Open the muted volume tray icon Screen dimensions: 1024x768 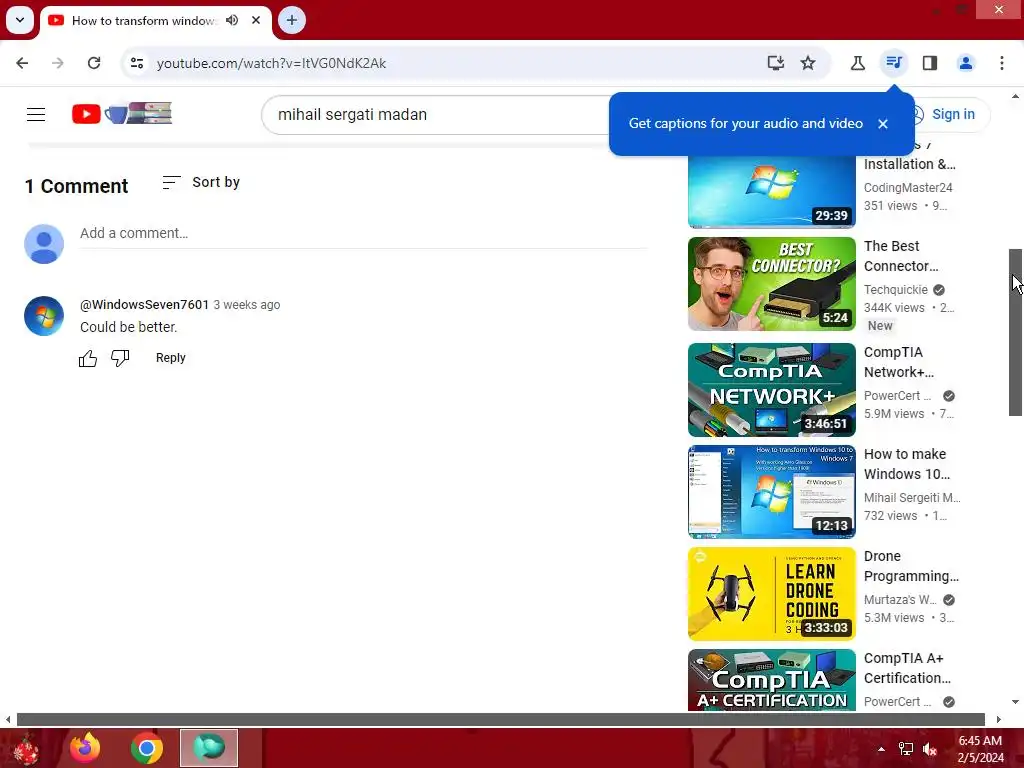click(930, 749)
